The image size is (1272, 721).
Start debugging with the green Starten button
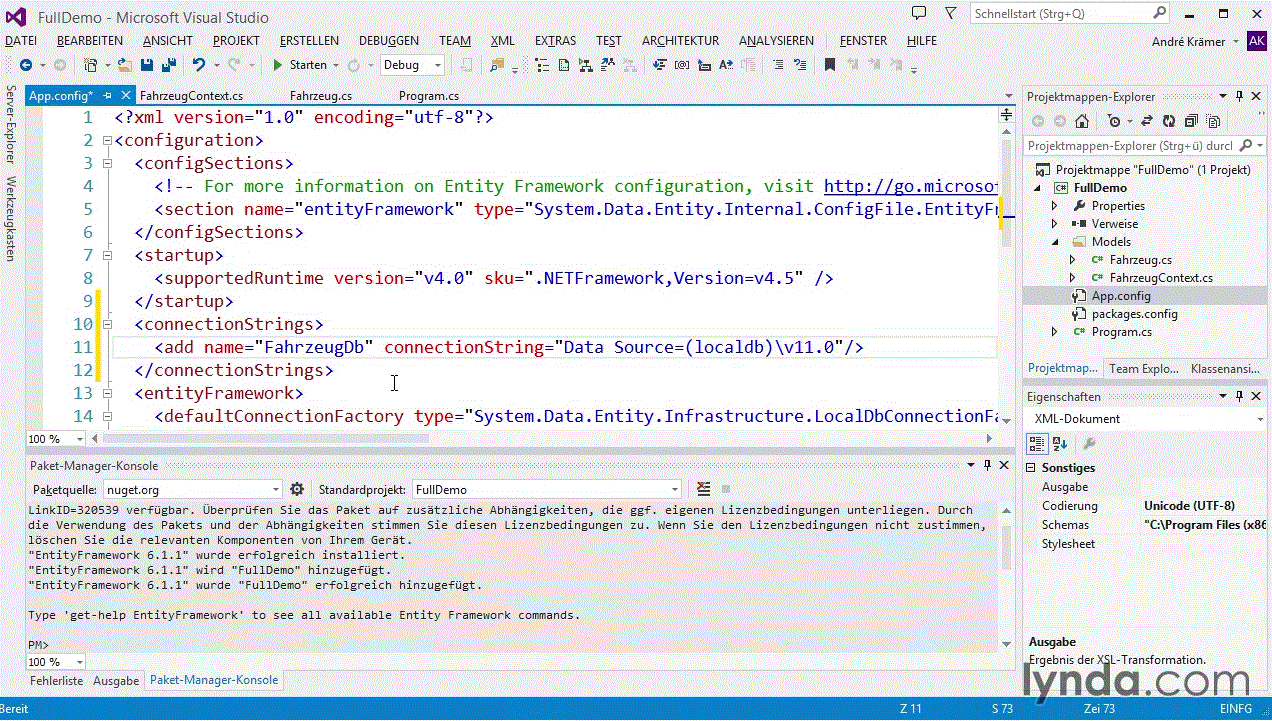(300, 65)
